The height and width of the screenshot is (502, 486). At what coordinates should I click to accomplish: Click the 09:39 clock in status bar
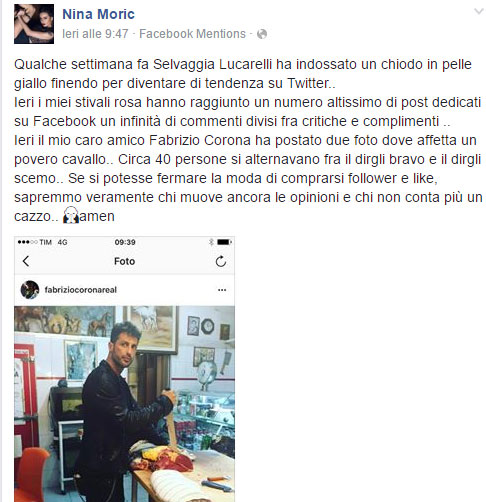pyautogui.click(x=125, y=242)
